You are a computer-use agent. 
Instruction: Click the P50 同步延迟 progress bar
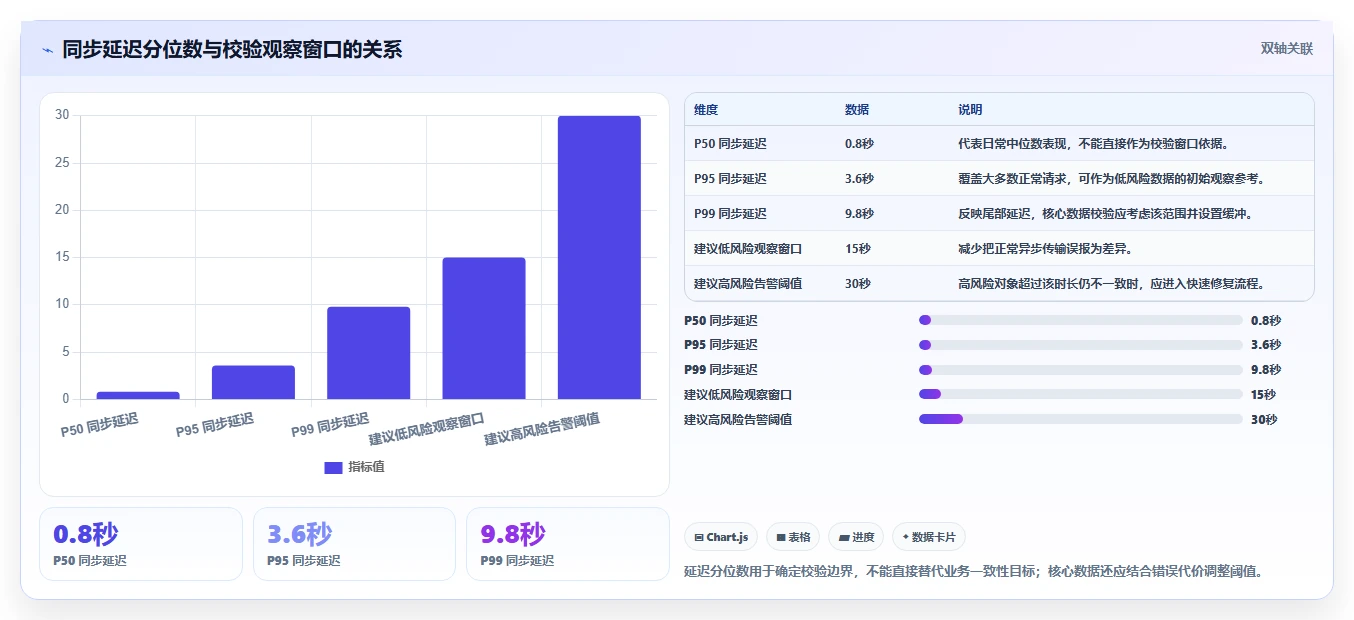[x=1080, y=320]
